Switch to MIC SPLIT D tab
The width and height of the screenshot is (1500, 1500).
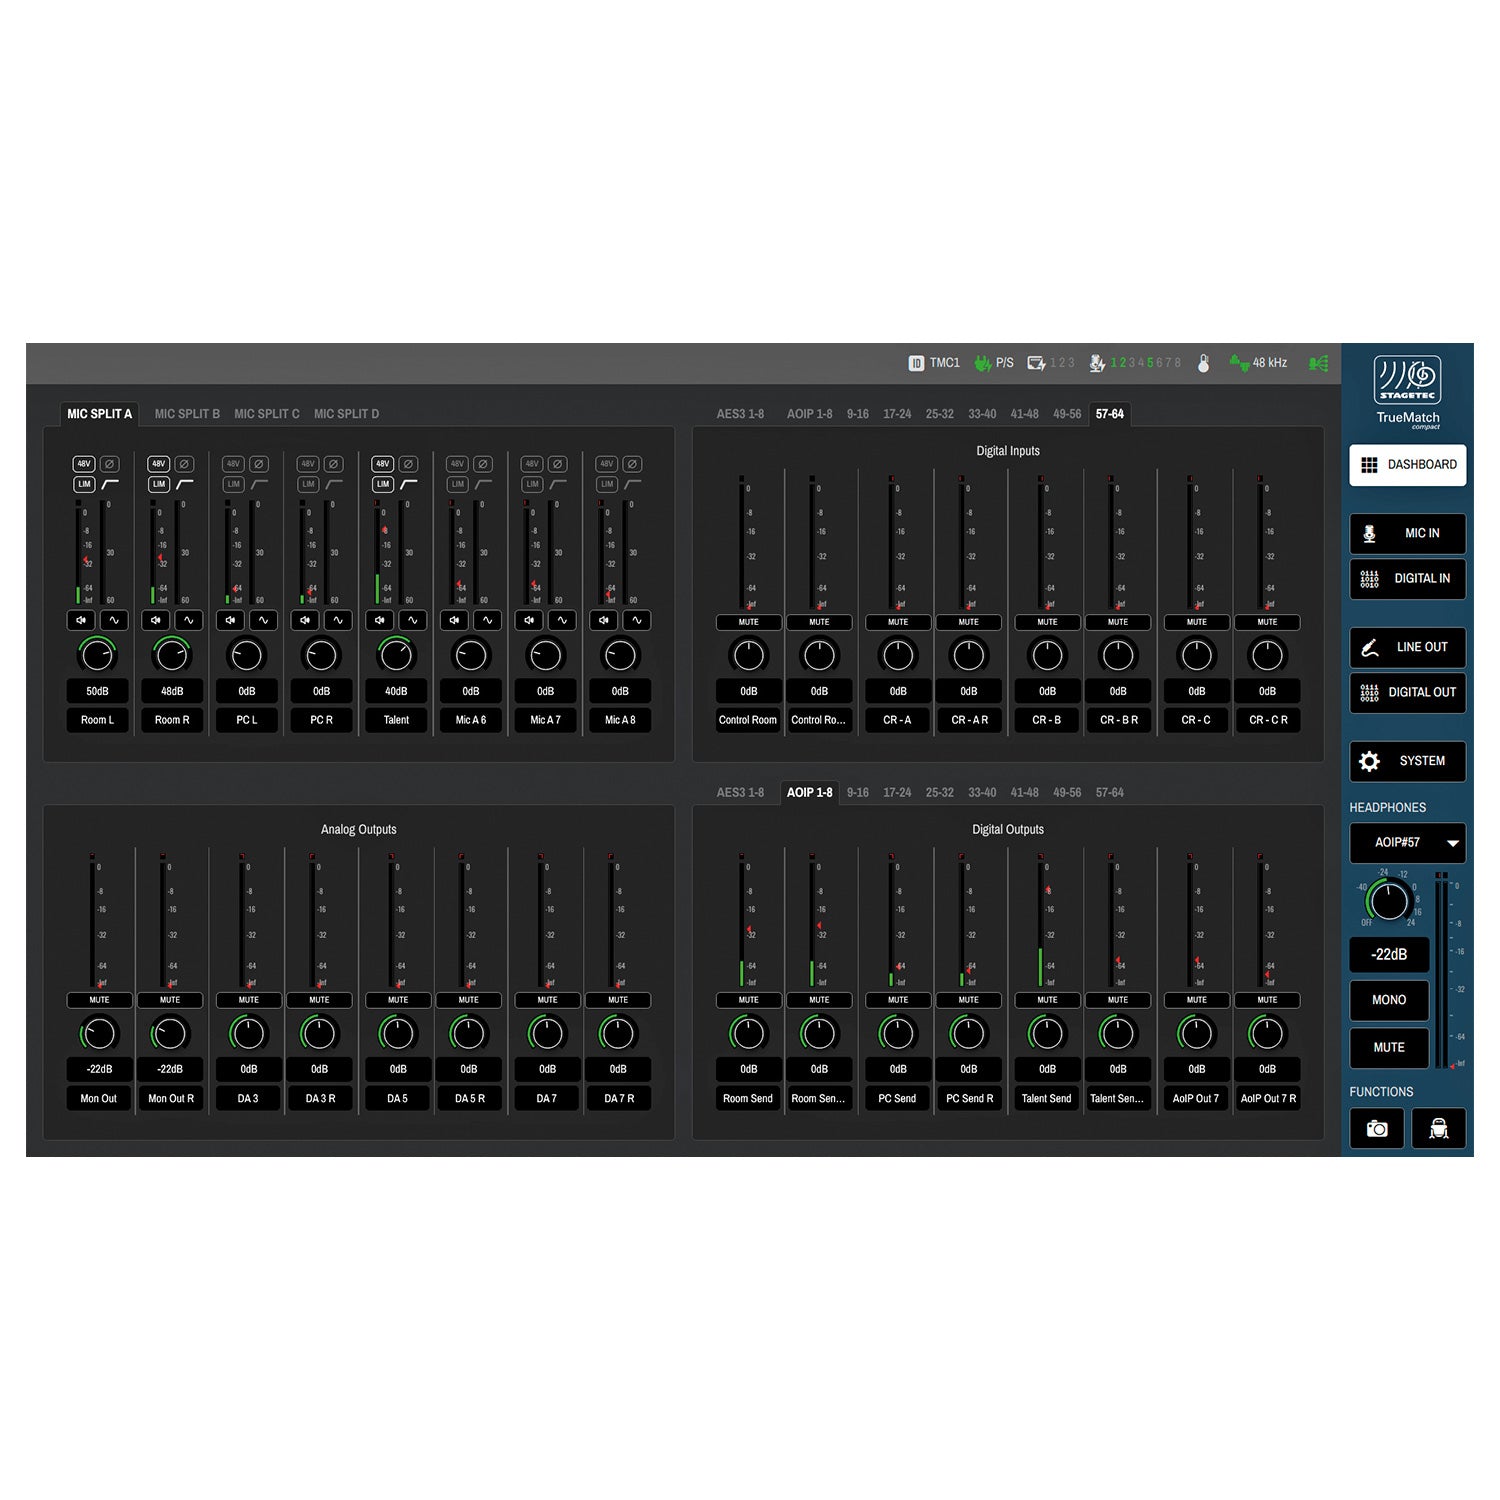pos(346,414)
